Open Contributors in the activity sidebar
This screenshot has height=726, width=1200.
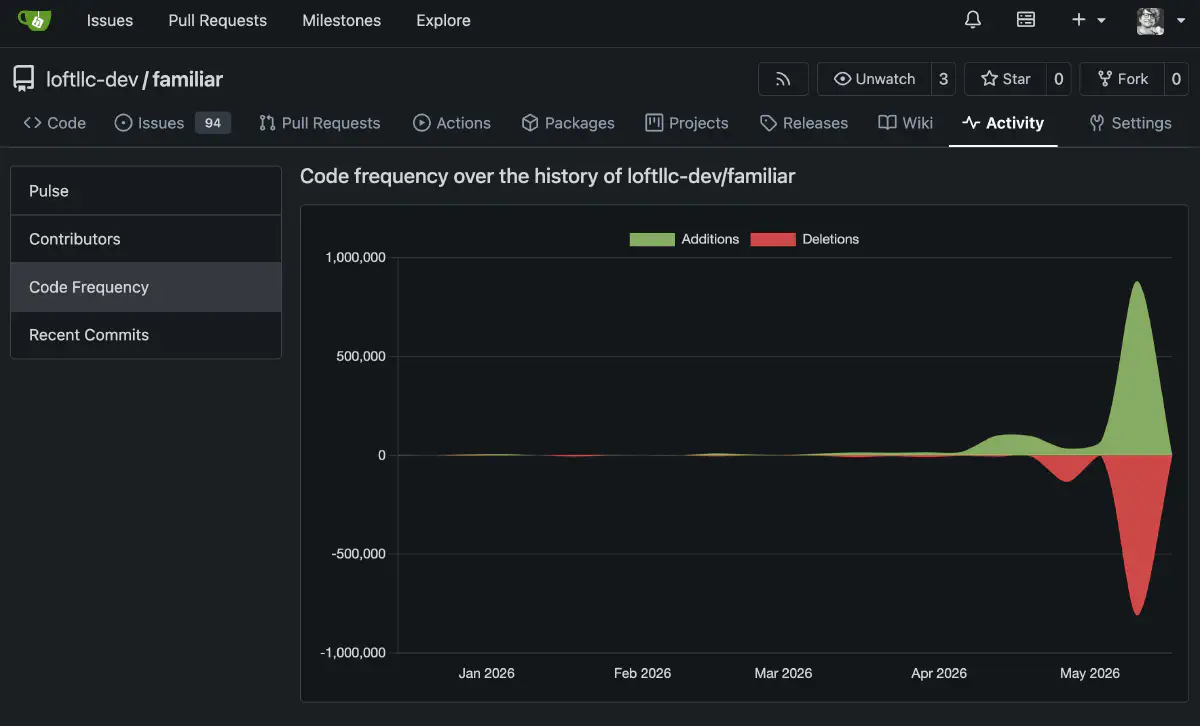pos(146,239)
